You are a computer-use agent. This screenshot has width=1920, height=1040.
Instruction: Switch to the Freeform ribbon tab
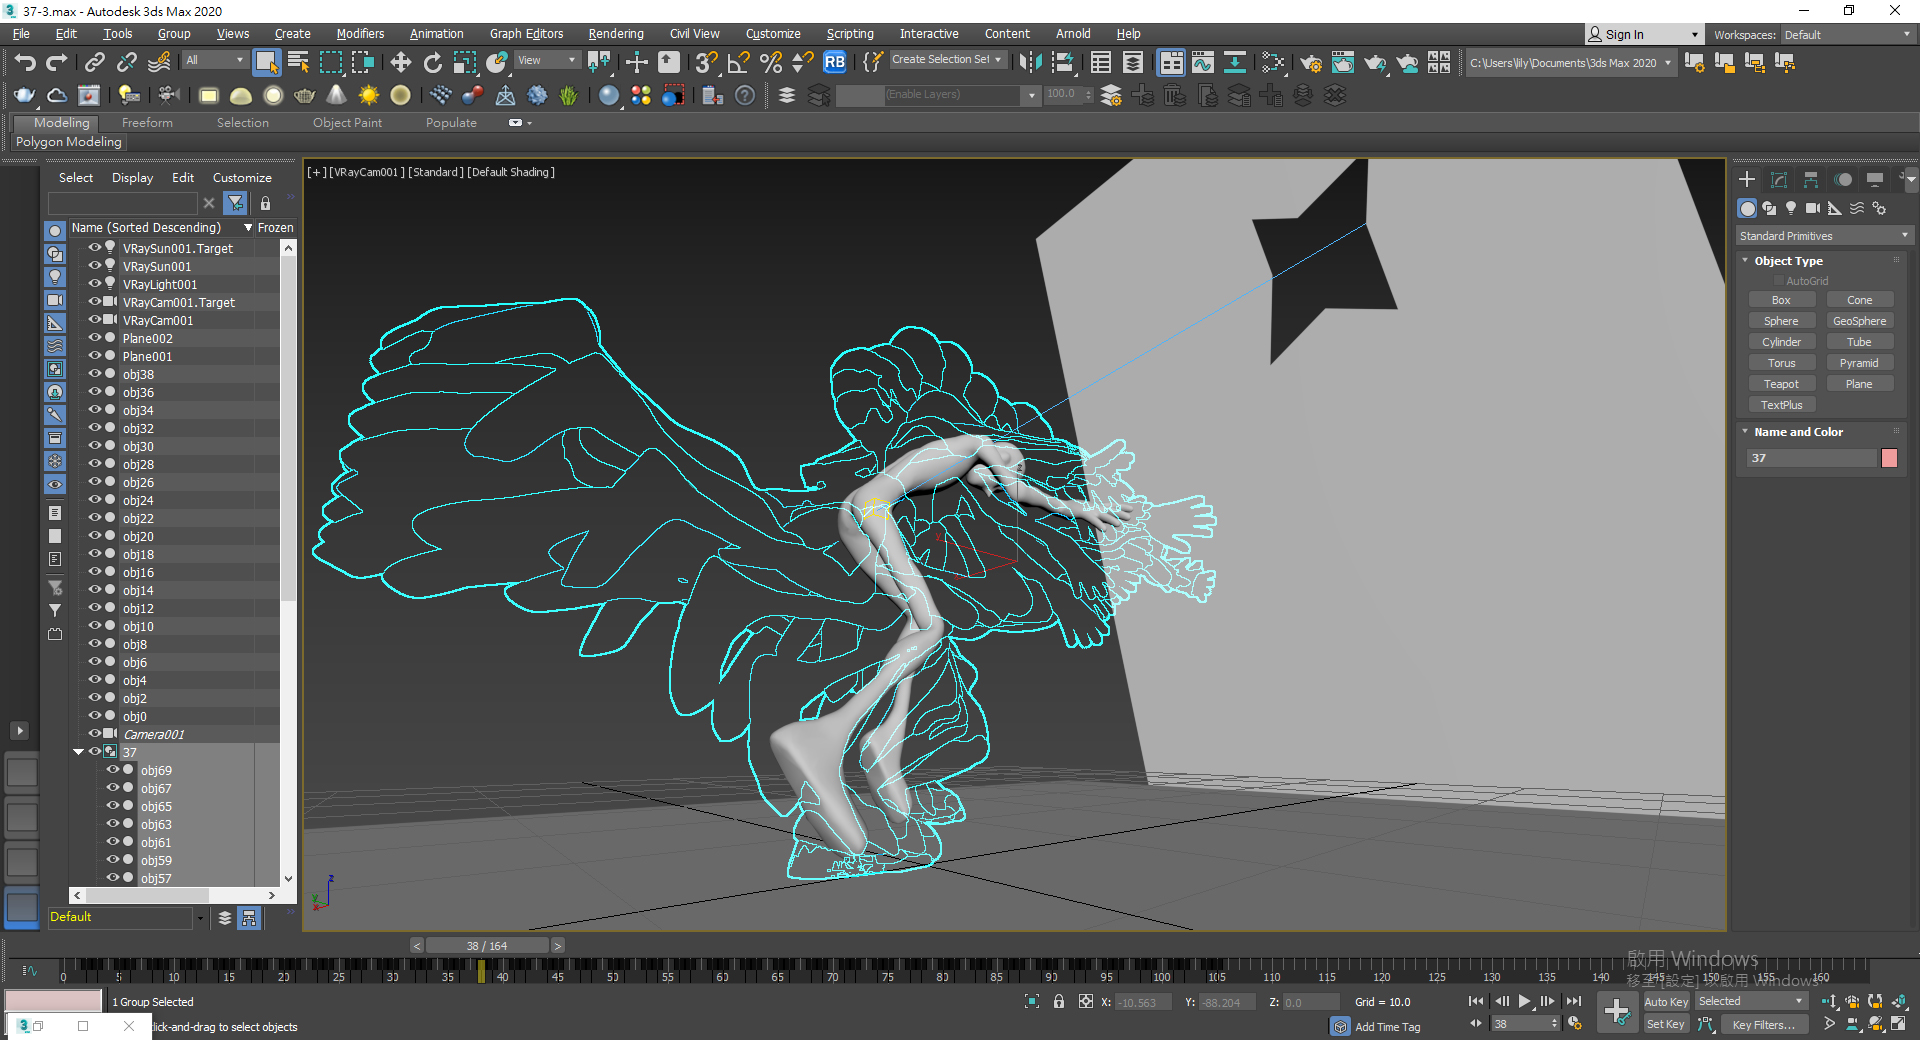[147, 123]
